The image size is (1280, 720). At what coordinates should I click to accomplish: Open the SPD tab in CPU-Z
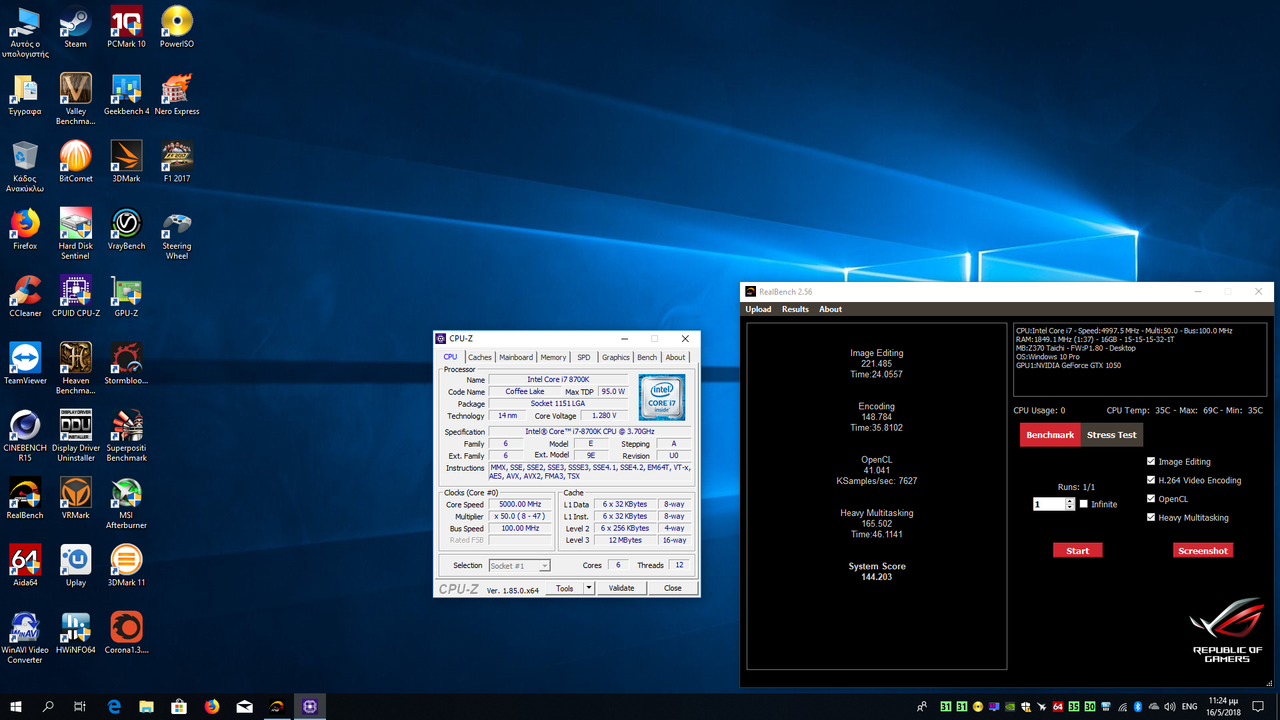click(584, 357)
